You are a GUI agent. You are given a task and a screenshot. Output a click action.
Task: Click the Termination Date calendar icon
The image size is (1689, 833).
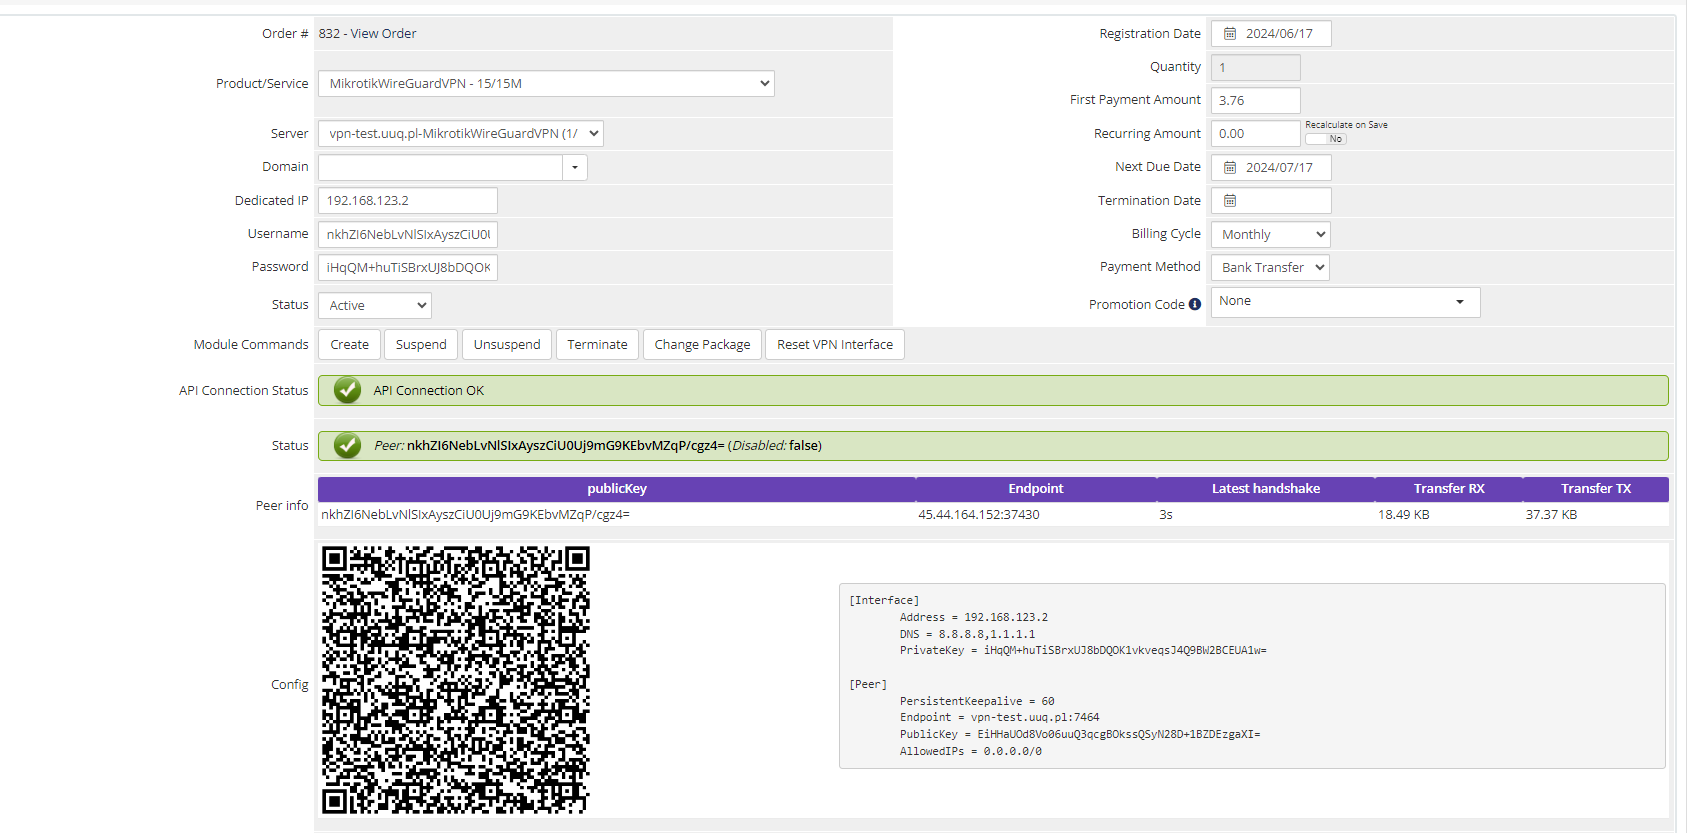click(1230, 201)
